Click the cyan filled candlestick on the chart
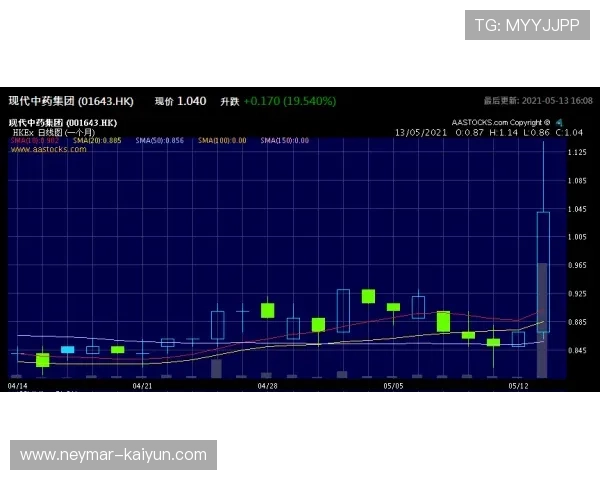This screenshot has height=480, width=600. [68, 350]
